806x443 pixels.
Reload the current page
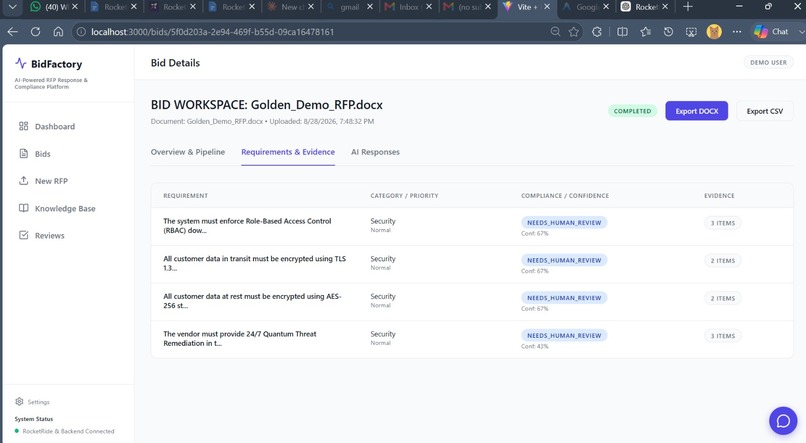click(35, 32)
